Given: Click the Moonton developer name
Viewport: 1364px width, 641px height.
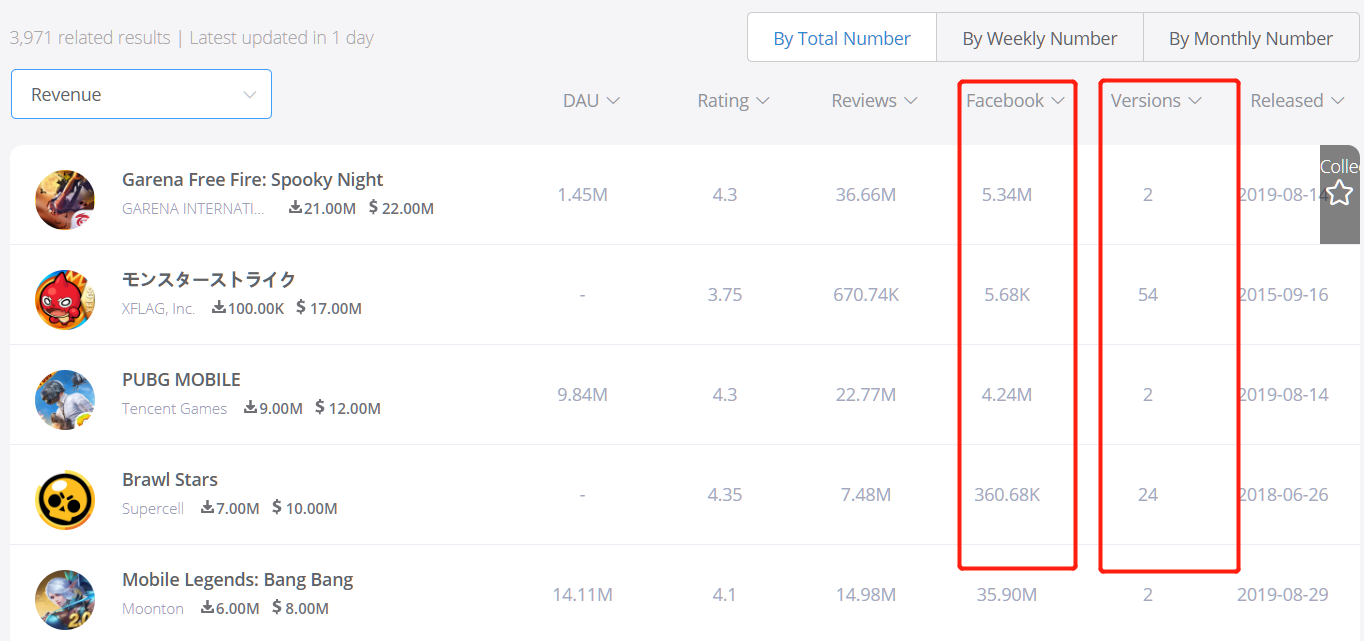Looking at the screenshot, I should click(153, 608).
